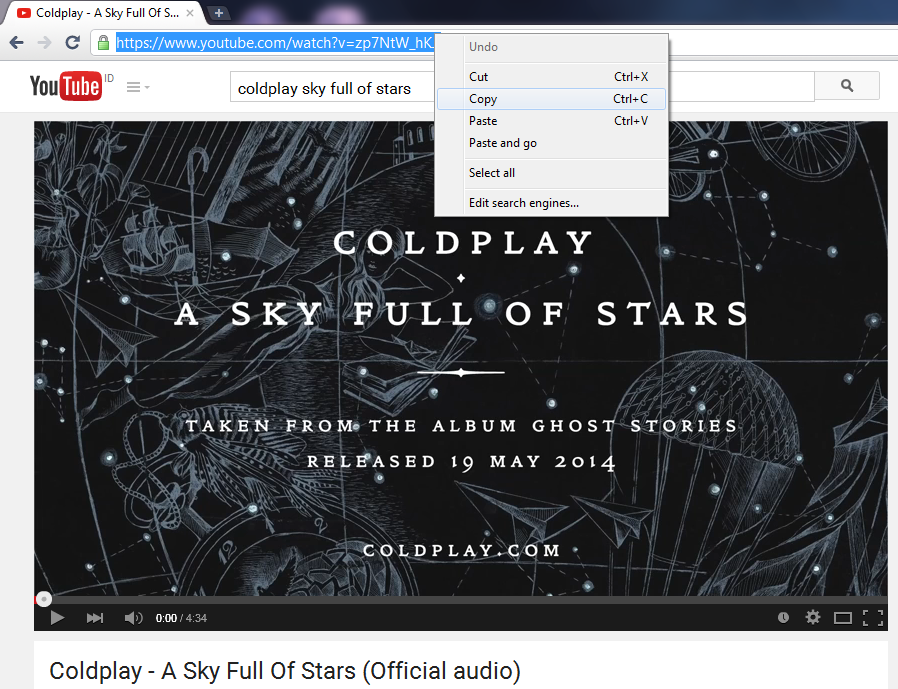Expand the YouTube guide menu dropdown
898x689 pixels.
(x=138, y=87)
